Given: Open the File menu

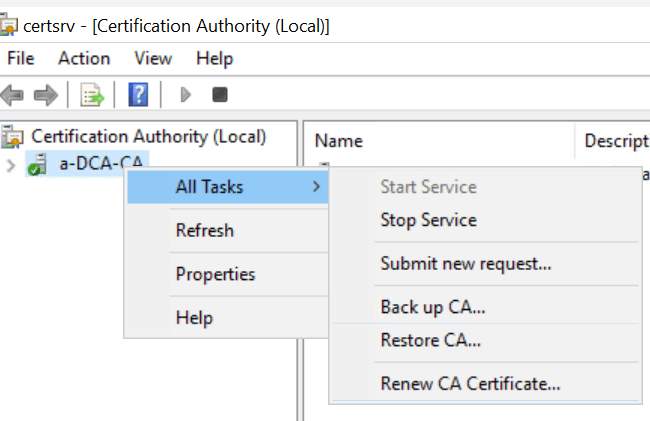Looking at the screenshot, I should (x=21, y=58).
